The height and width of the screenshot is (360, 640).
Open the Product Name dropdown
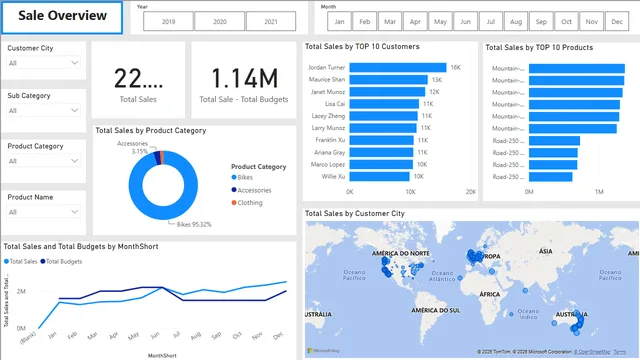(x=43, y=212)
